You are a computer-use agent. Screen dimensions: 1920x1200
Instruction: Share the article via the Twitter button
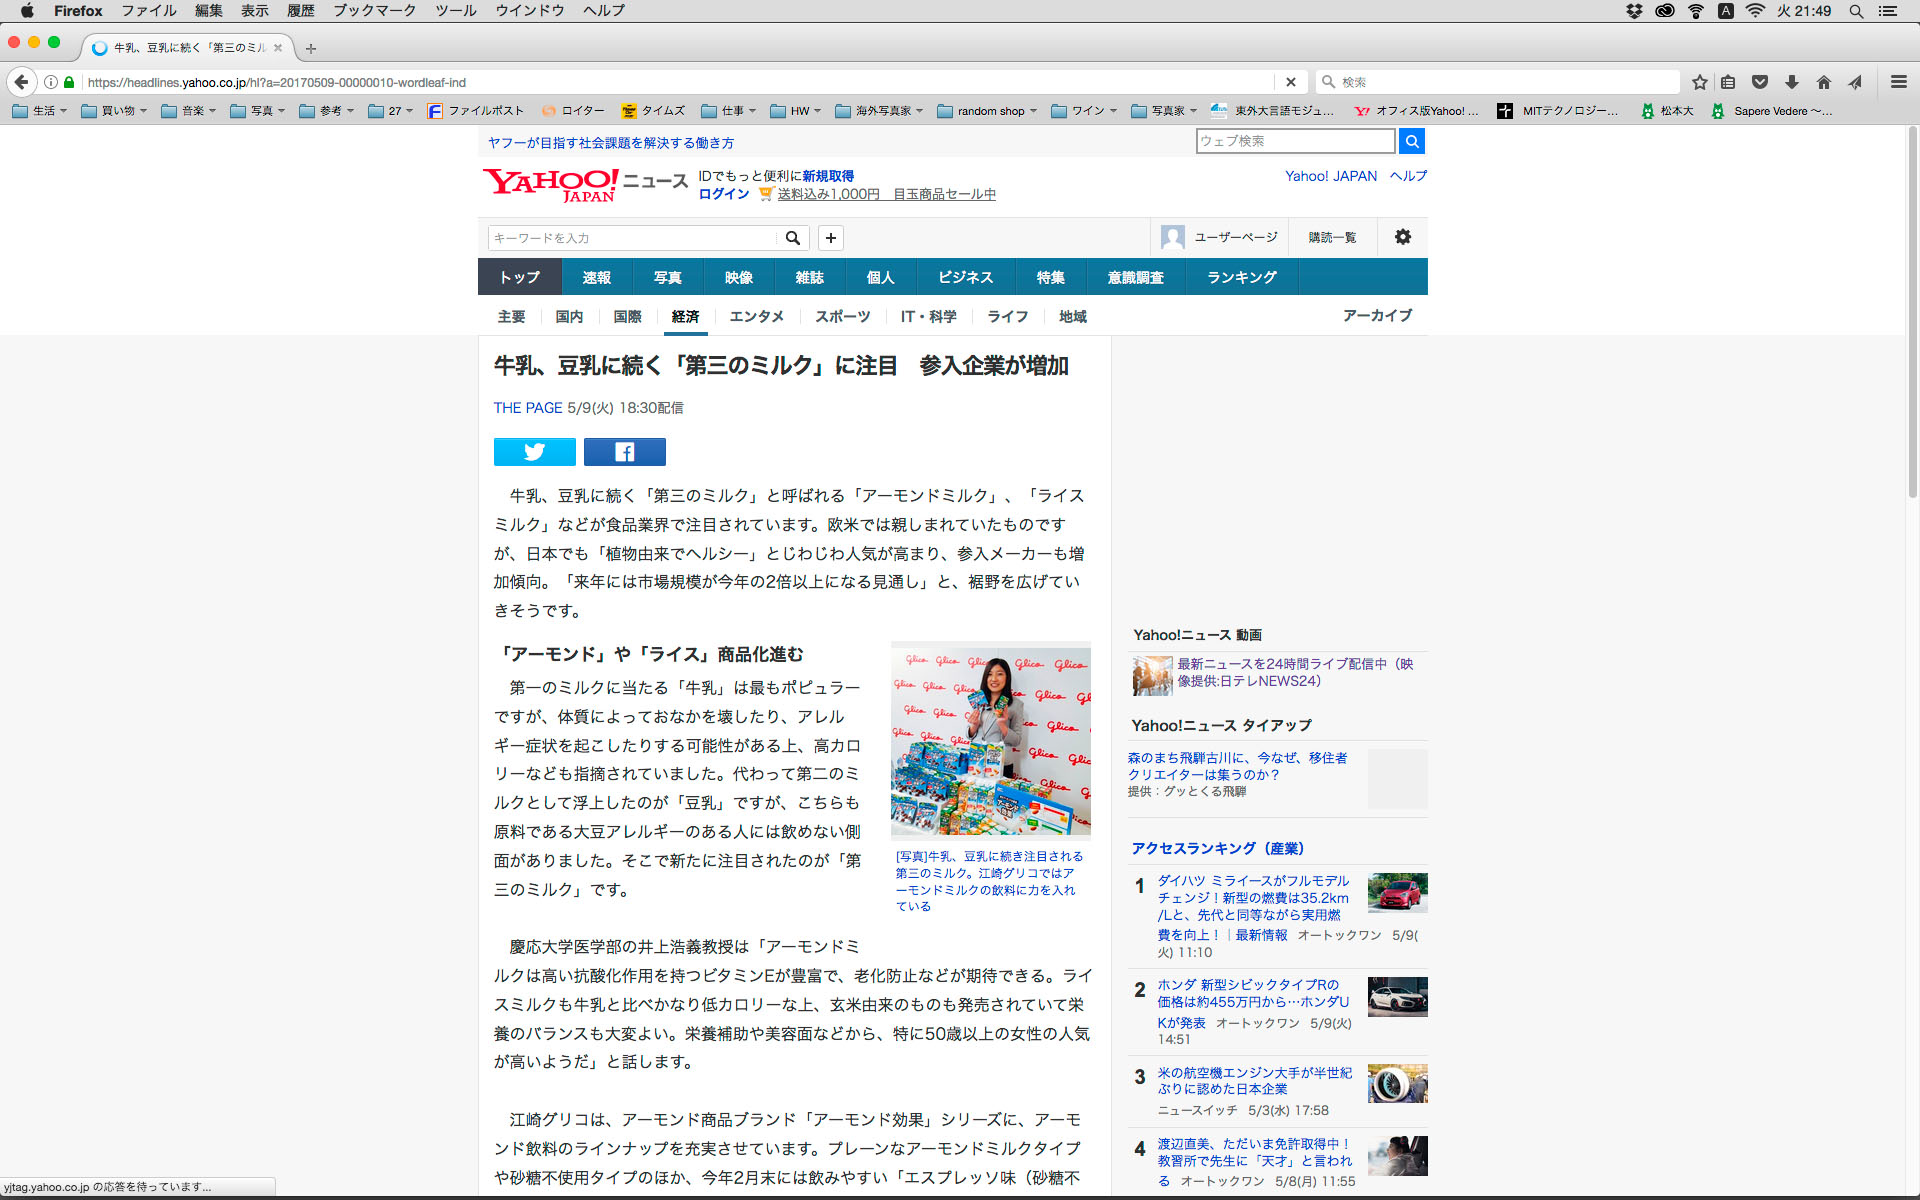(x=534, y=452)
